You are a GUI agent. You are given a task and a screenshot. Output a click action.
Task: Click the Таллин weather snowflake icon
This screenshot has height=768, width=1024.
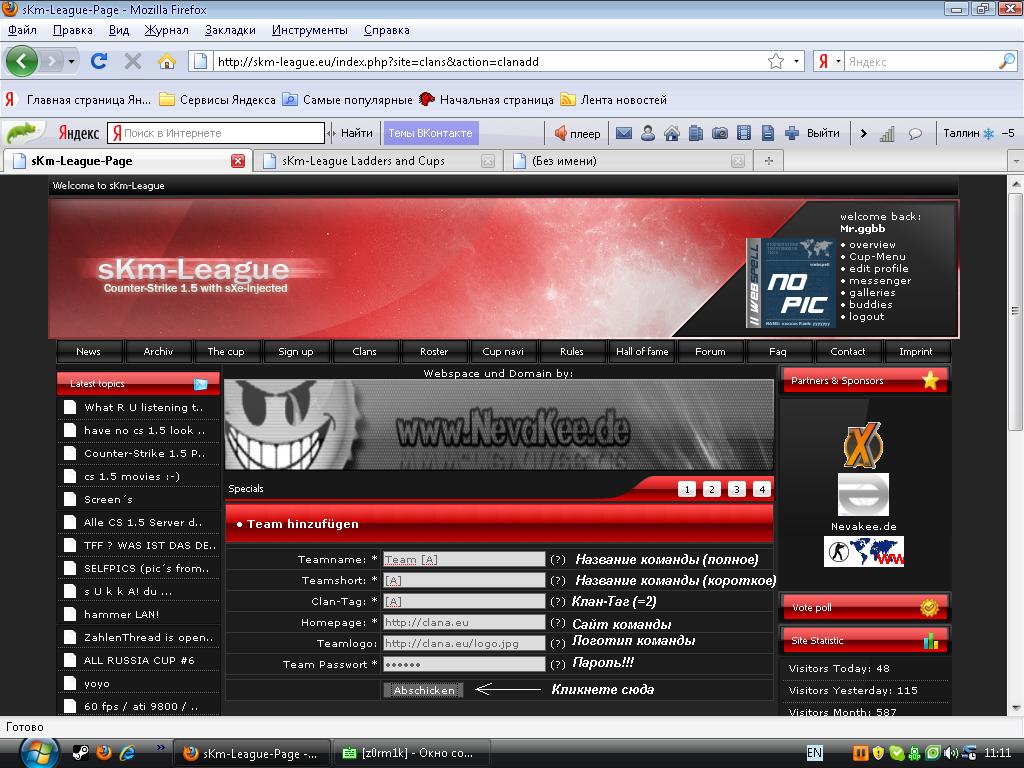pyautogui.click(x=989, y=134)
